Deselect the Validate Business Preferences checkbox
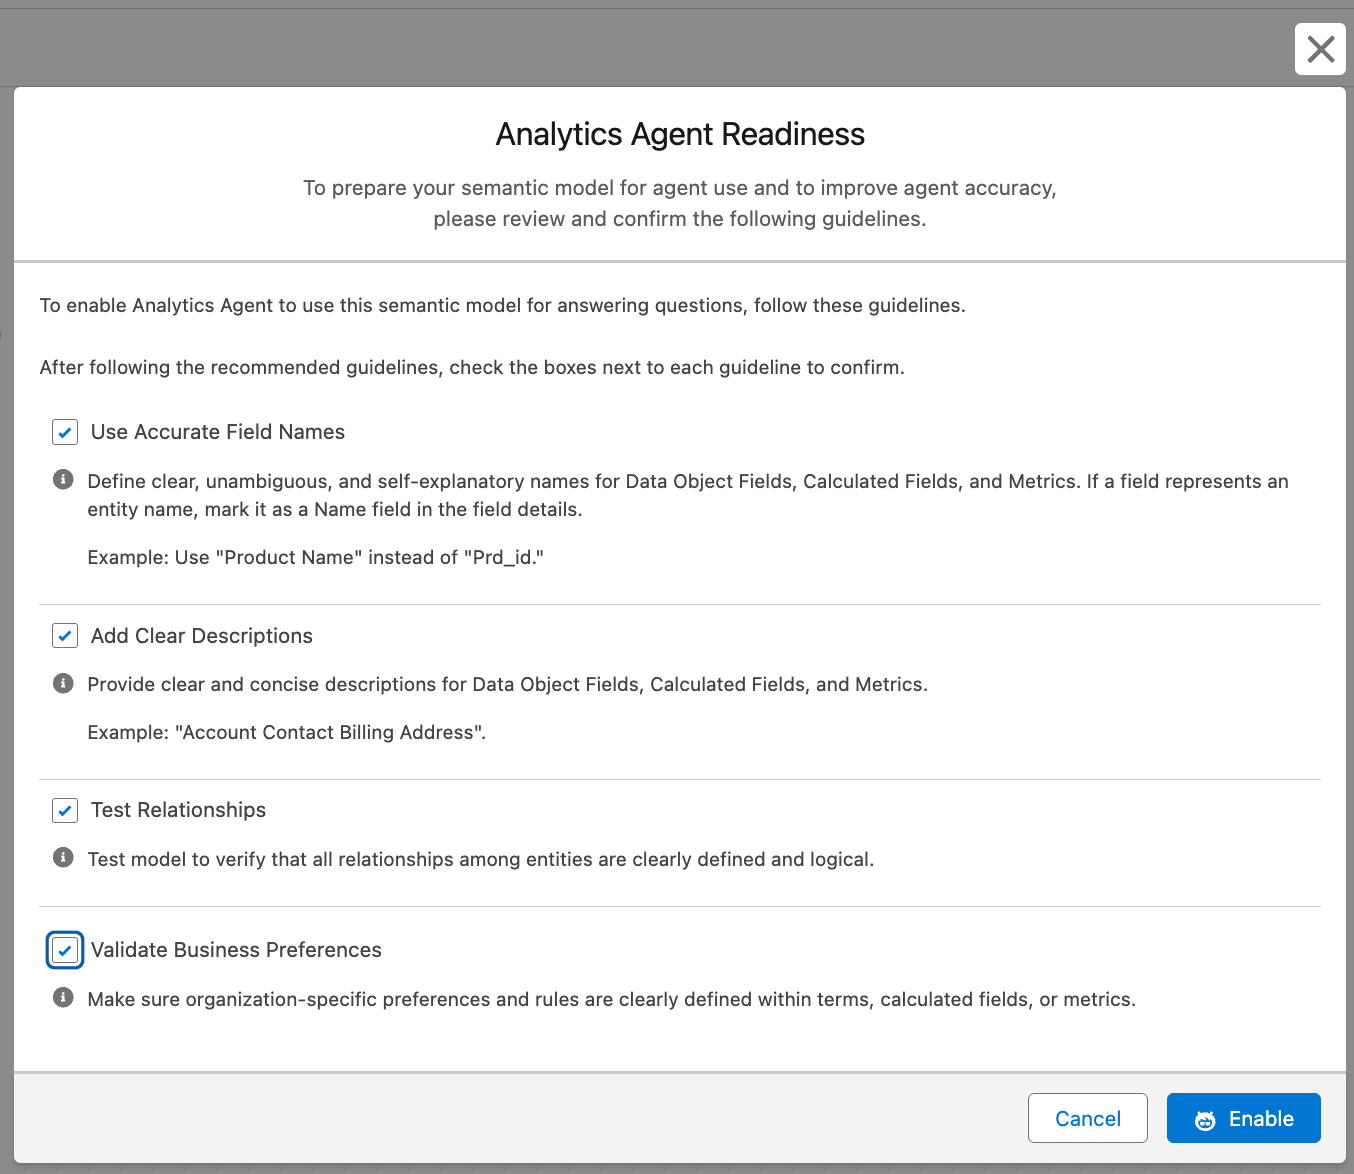This screenshot has height=1174, width=1354. (x=65, y=950)
